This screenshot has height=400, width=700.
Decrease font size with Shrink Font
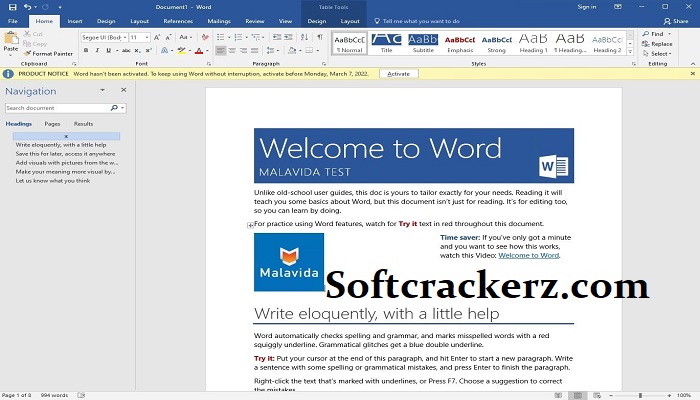tap(168, 38)
